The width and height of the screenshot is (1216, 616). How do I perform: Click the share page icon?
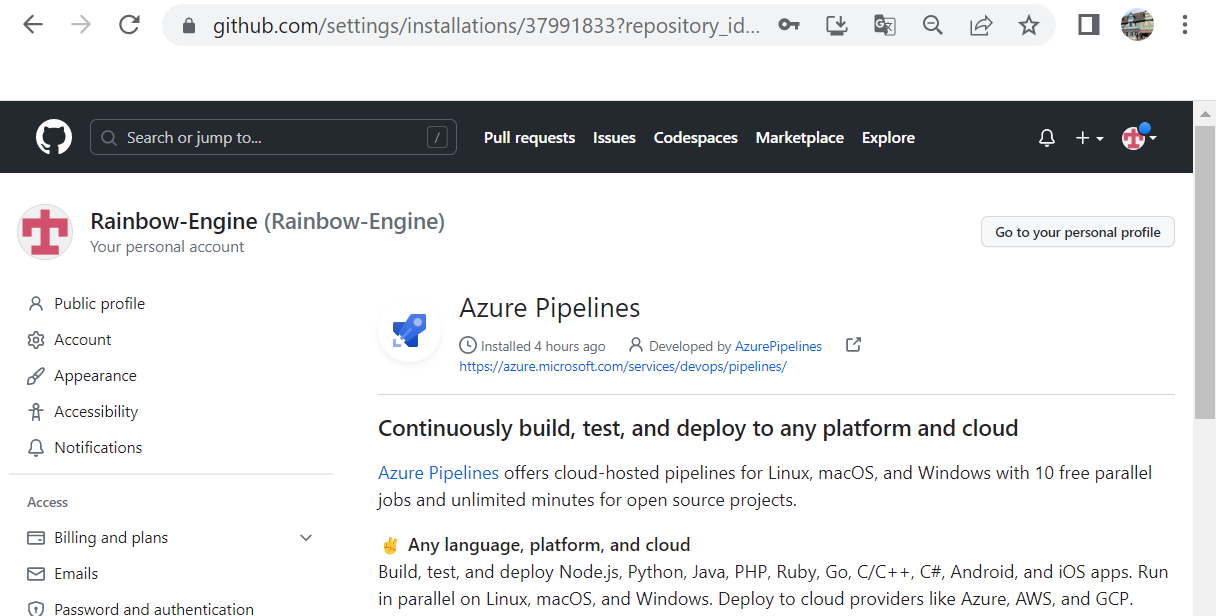pyautogui.click(x=981, y=25)
